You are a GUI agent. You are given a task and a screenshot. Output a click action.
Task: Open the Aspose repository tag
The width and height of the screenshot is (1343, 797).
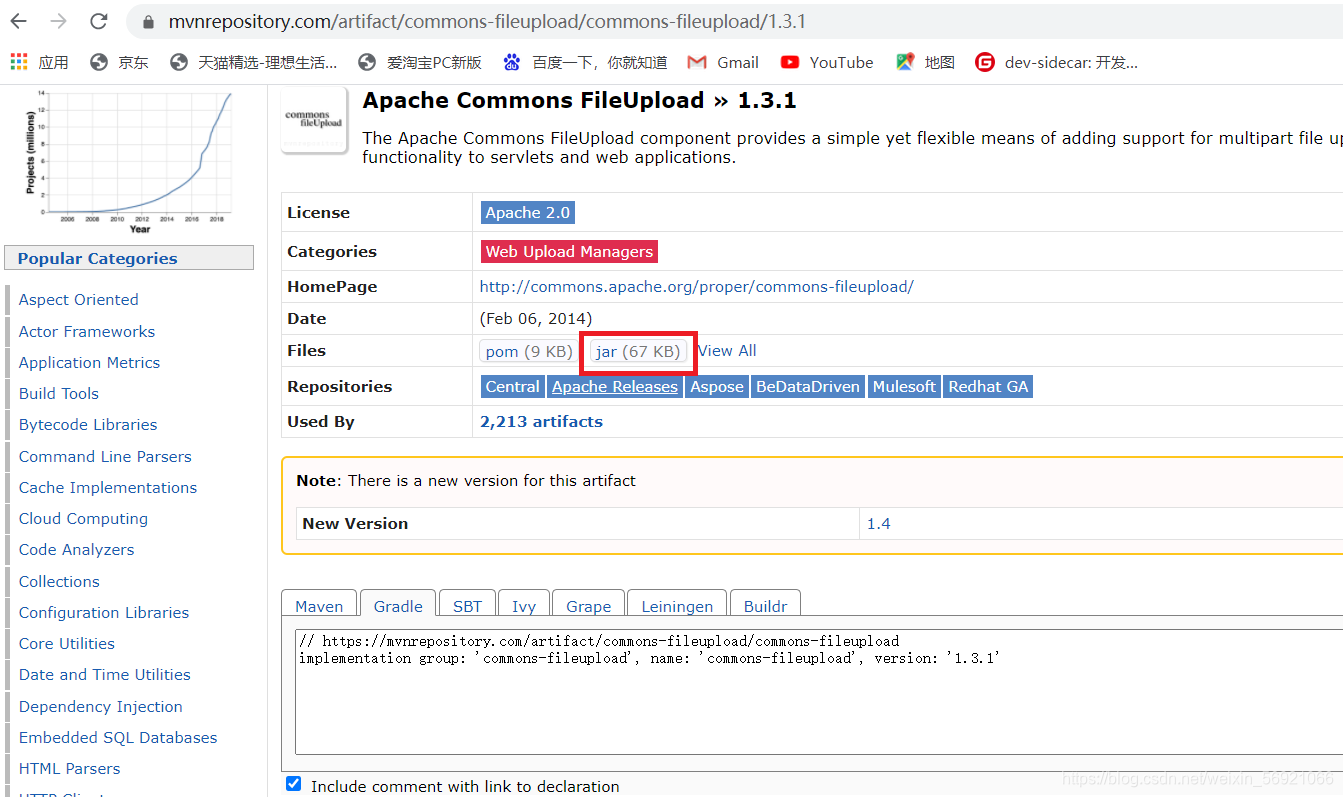pos(717,386)
